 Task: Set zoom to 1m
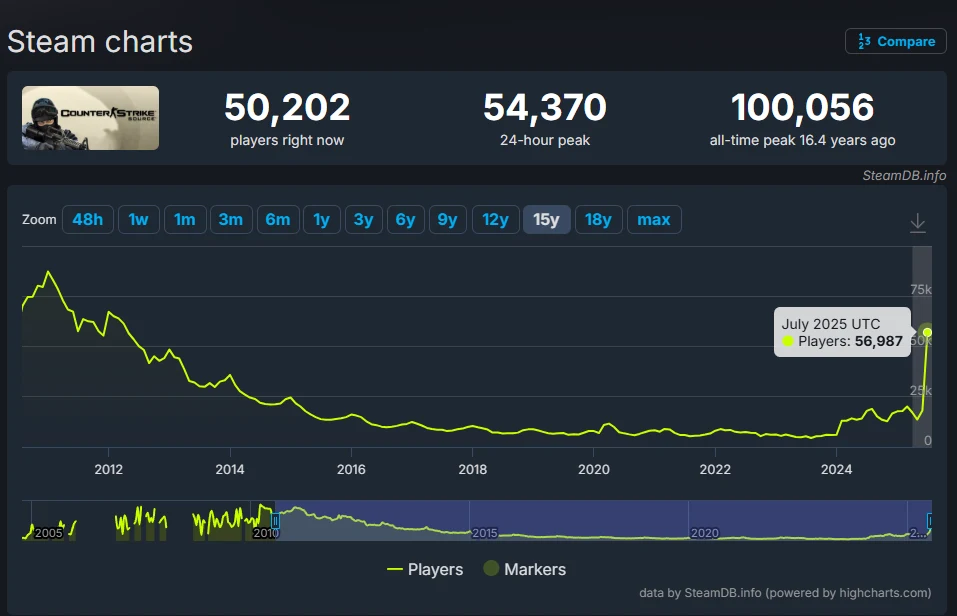point(185,219)
